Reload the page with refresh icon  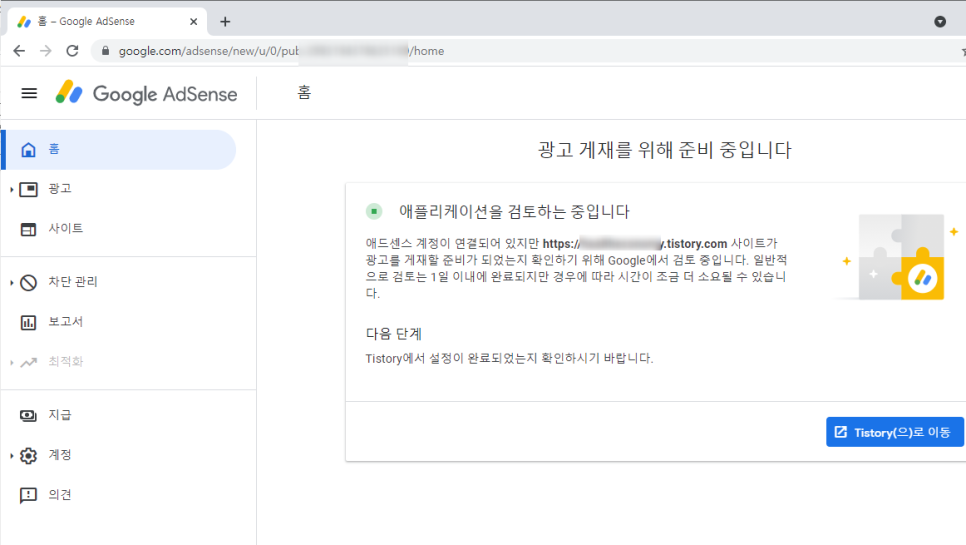click(x=72, y=51)
